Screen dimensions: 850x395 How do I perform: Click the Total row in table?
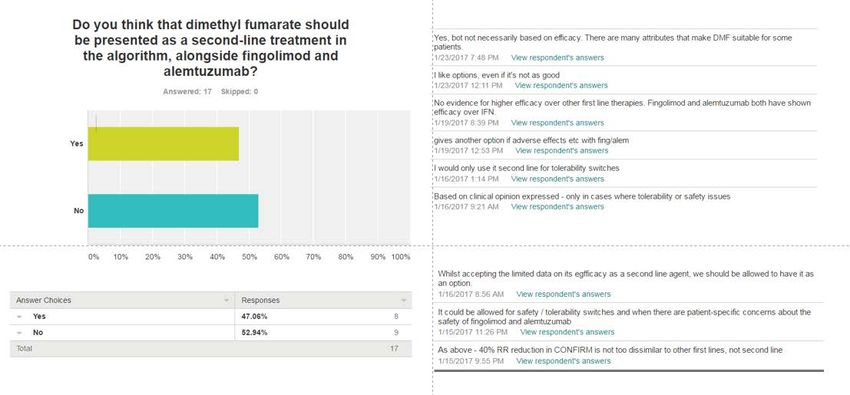click(x=210, y=349)
